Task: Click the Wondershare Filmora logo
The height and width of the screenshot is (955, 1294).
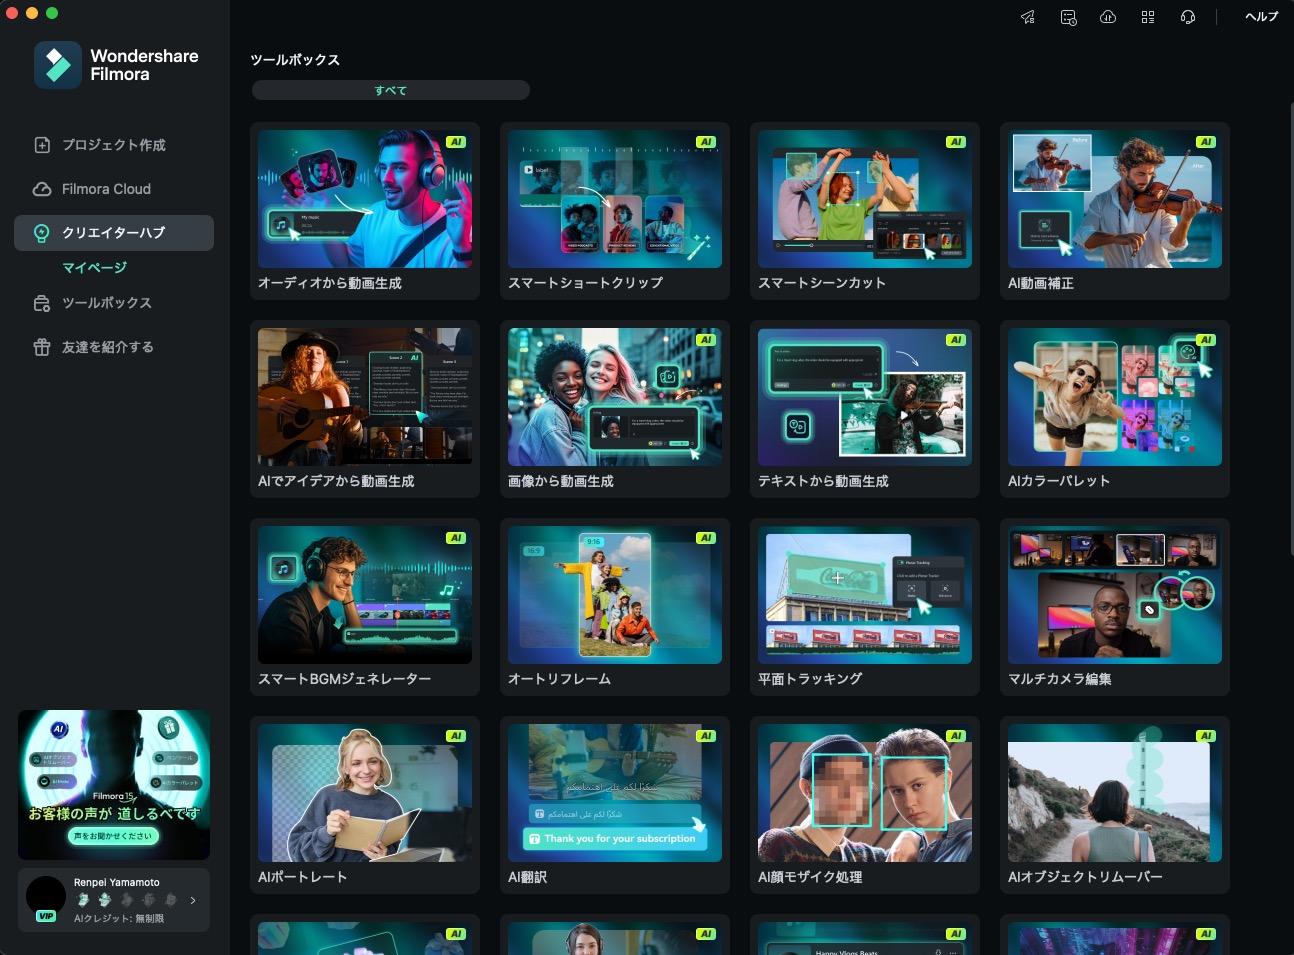Action: (58, 65)
